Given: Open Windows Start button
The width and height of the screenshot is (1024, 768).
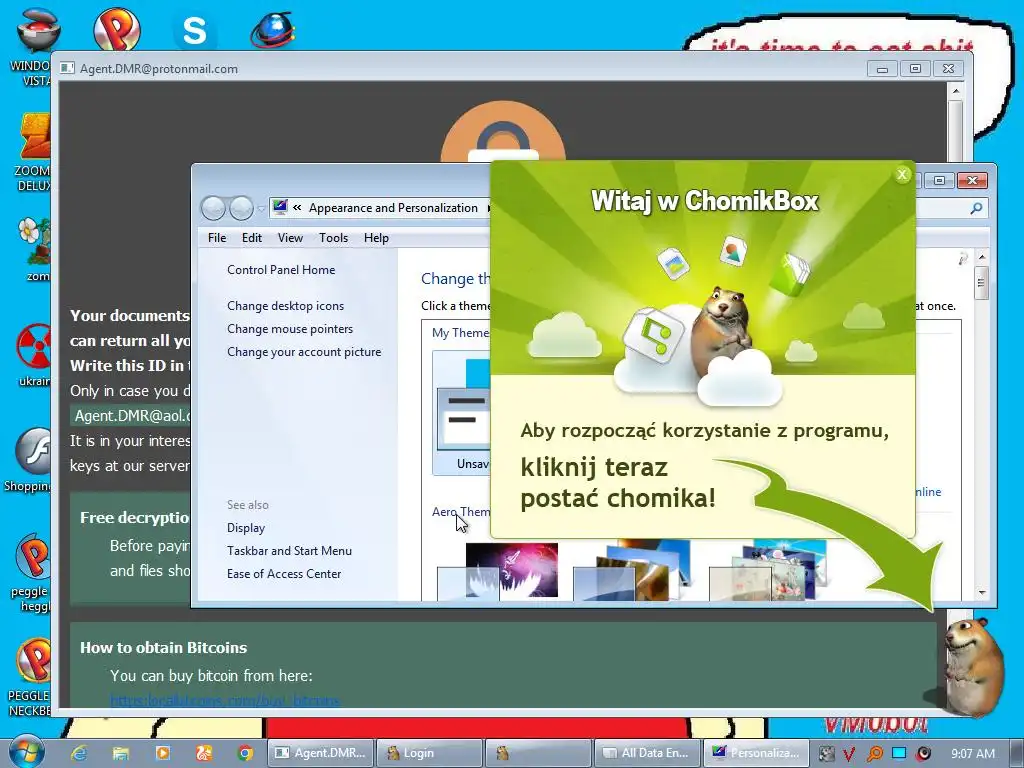Looking at the screenshot, I should tap(26, 752).
